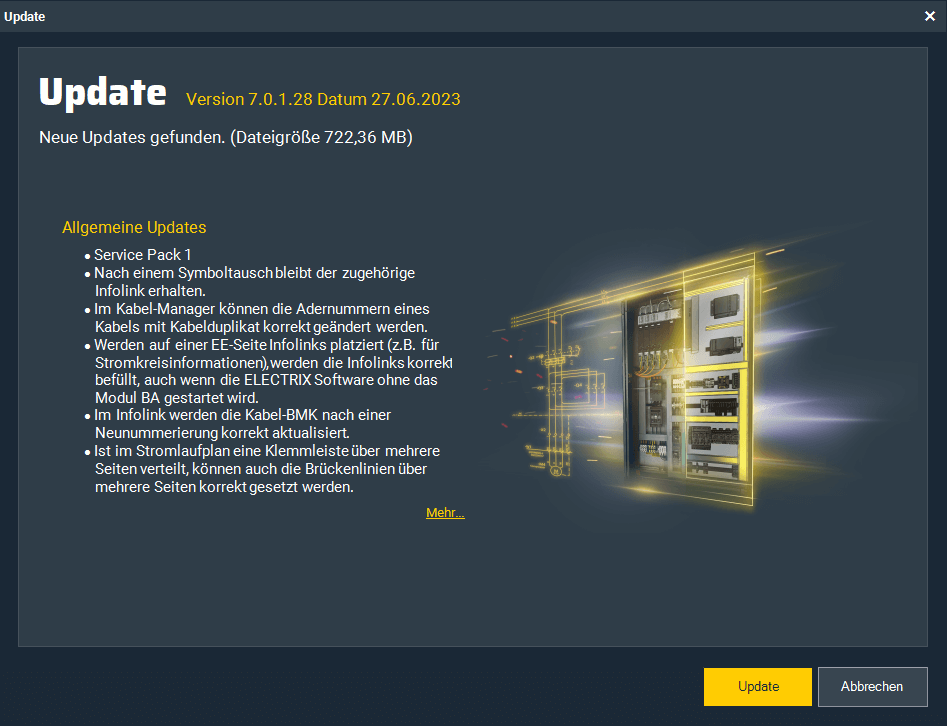This screenshot has height=726, width=947.
Task: Close the Update dialog window
Action: point(930,16)
